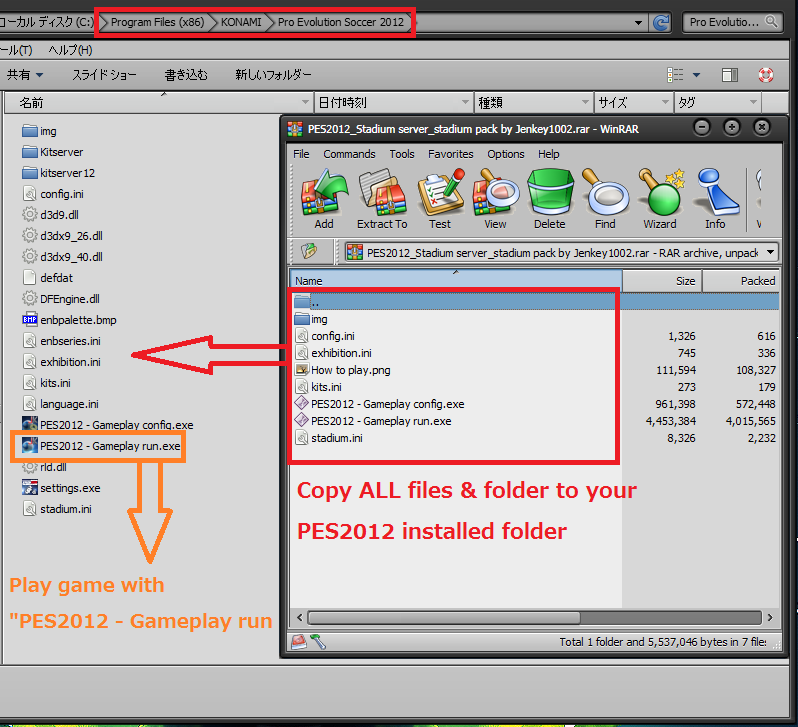Sort WinRAR list by Size column
This screenshot has width=798, height=727.
(x=662, y=281)
